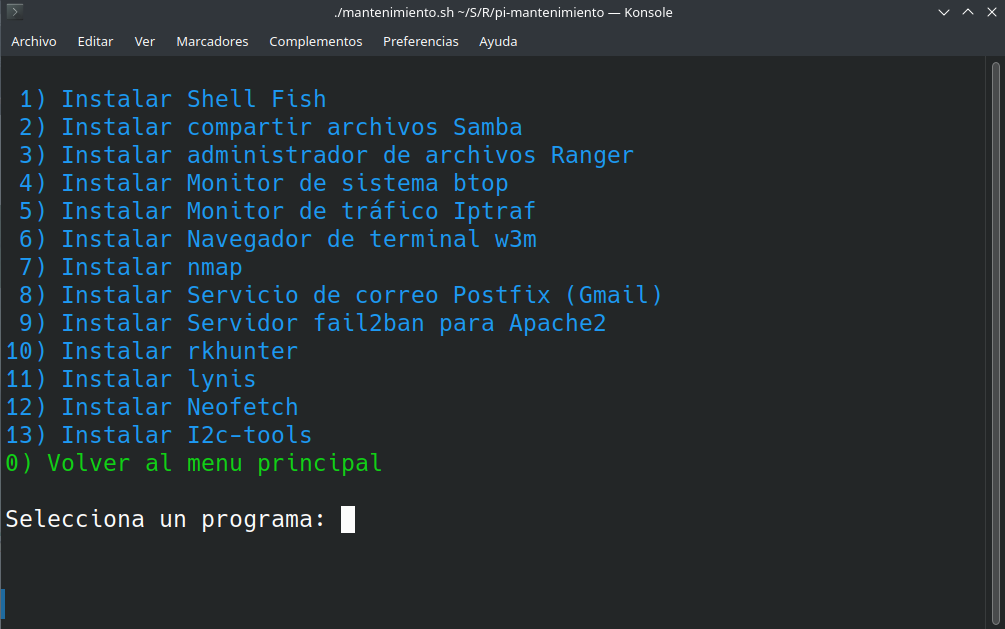
Task: Click the 'Instalar compartir archivos Samba' line
Action: tap(270, 128)
